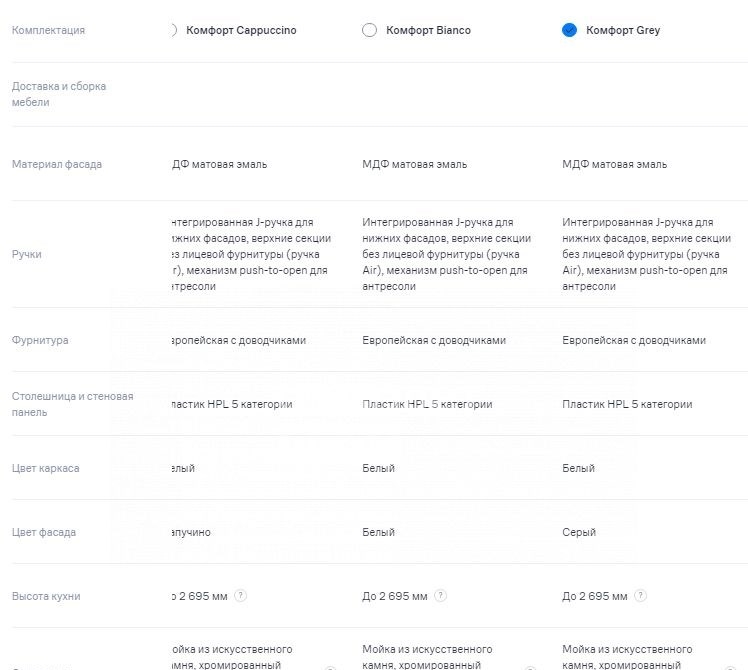
Task: Click the Материал фасада row label
Action: click(x=56, y=164)
